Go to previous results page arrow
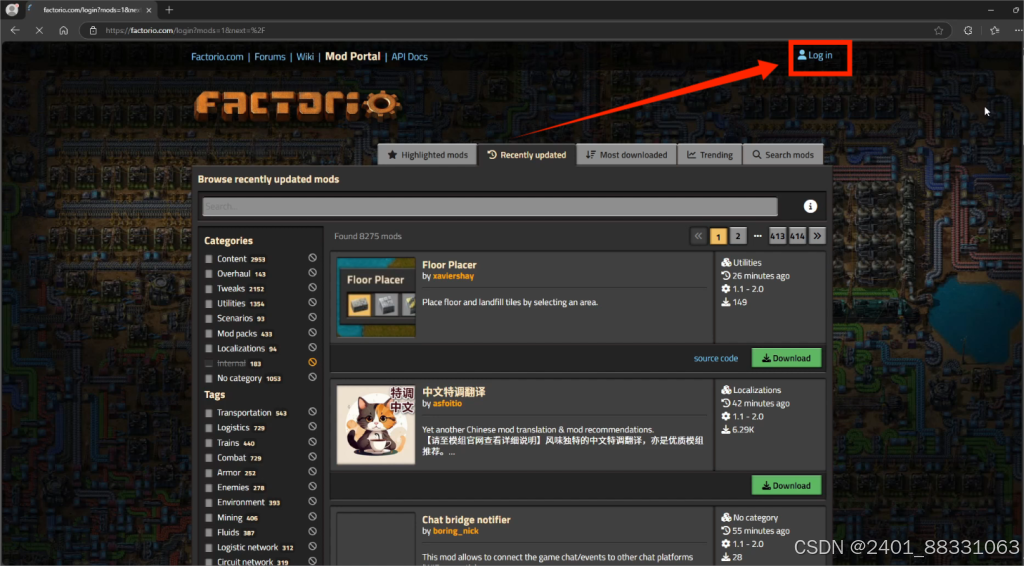The image size is (1024, 566). click(698, 236)
